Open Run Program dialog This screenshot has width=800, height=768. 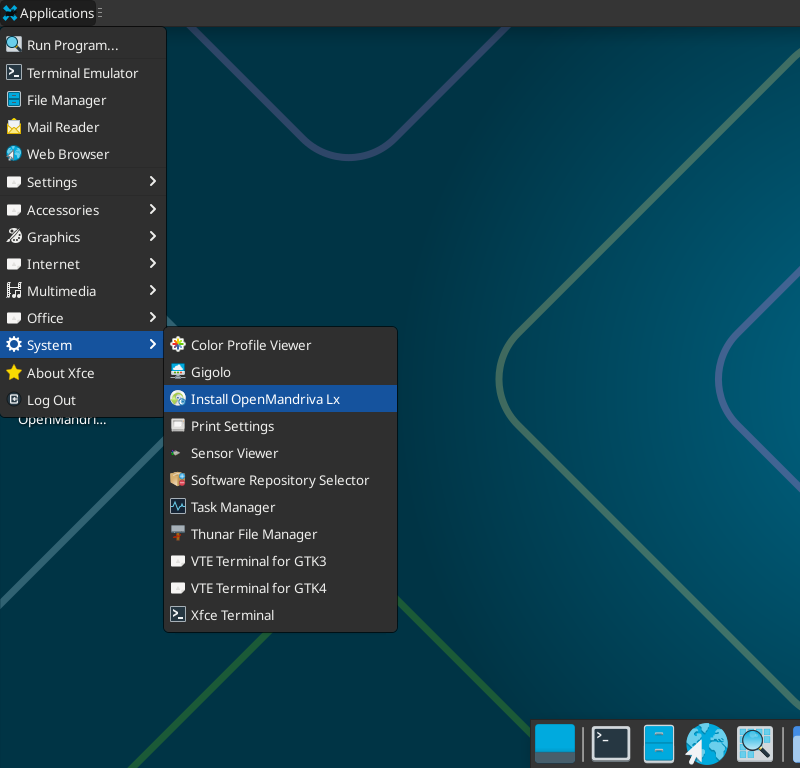pos(72,45)
